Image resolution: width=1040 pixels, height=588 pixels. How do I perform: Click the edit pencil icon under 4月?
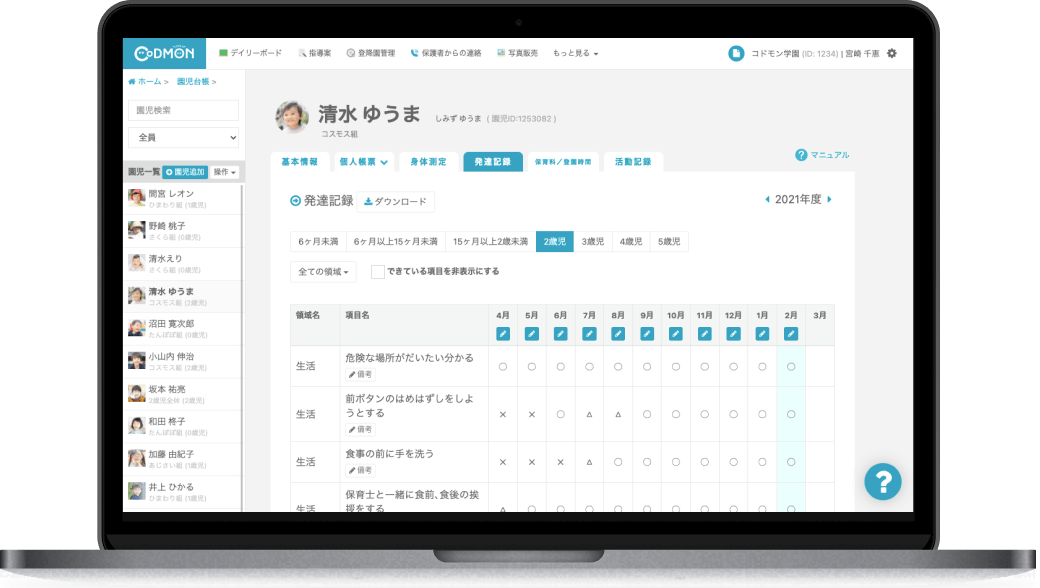tap(503, 333)
